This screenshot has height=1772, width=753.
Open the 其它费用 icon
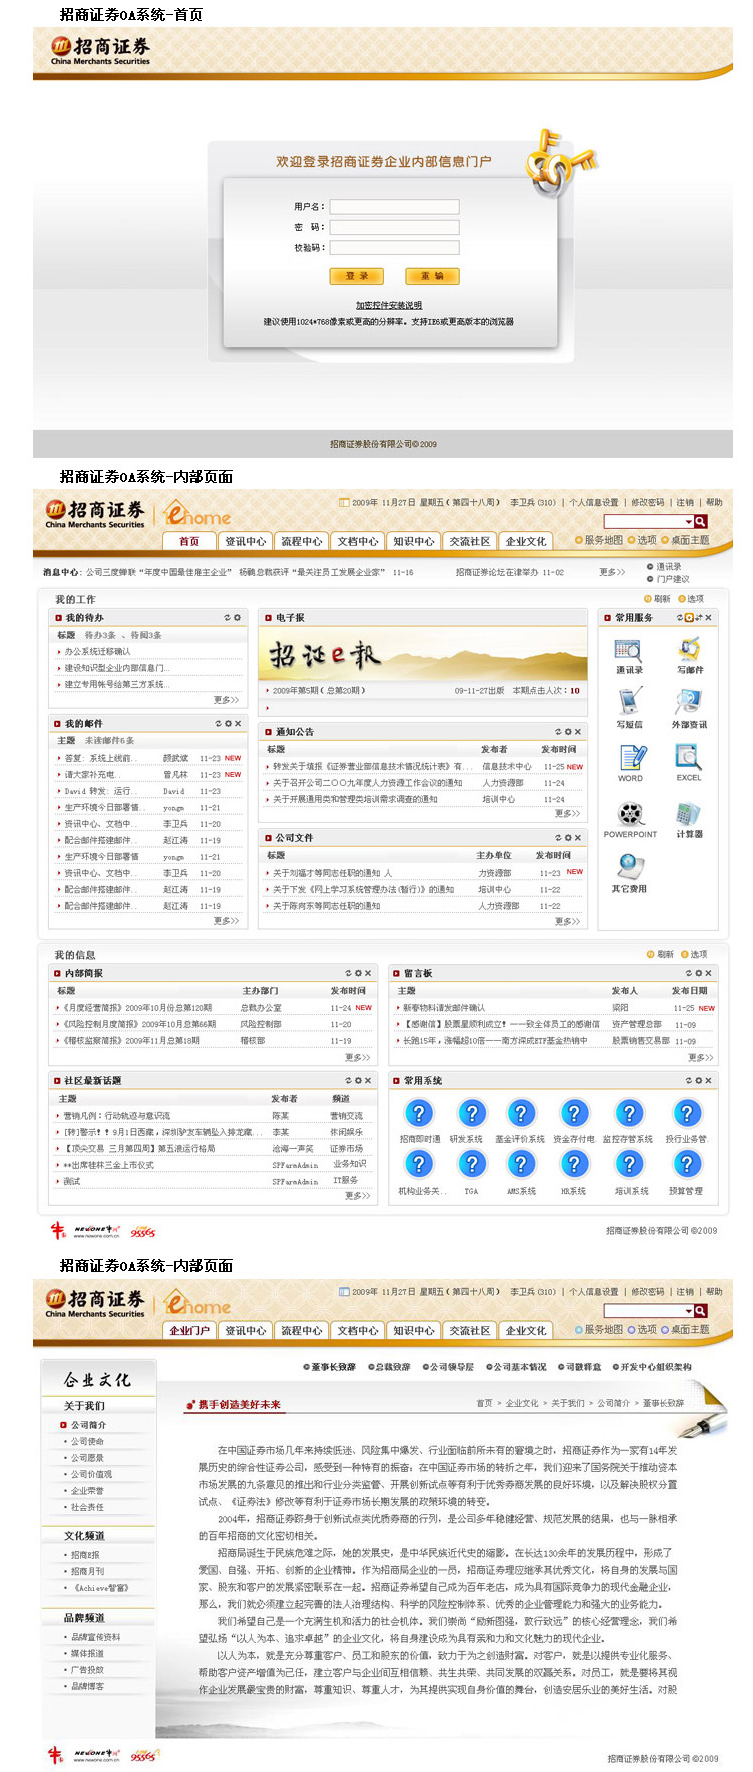point(629,866)
